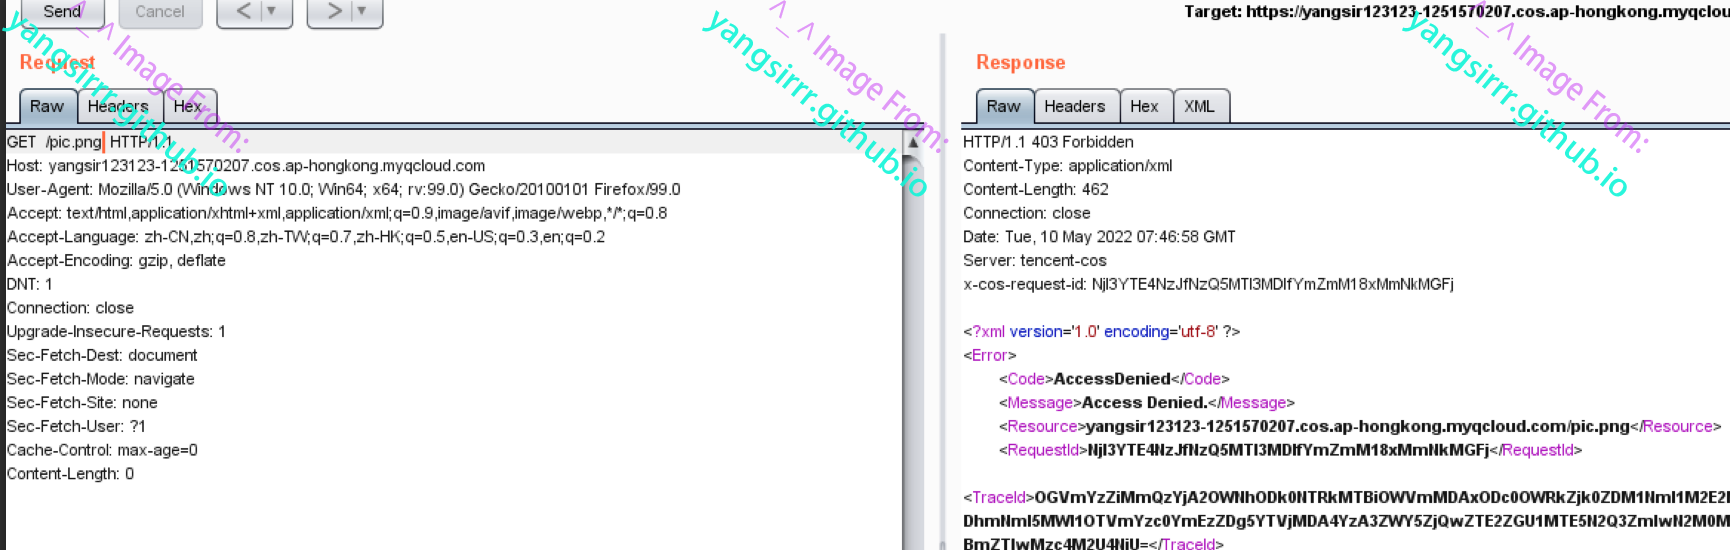Click the Host header line in request
Viewport: 1730px width, 550px height.
coord(246,166)
